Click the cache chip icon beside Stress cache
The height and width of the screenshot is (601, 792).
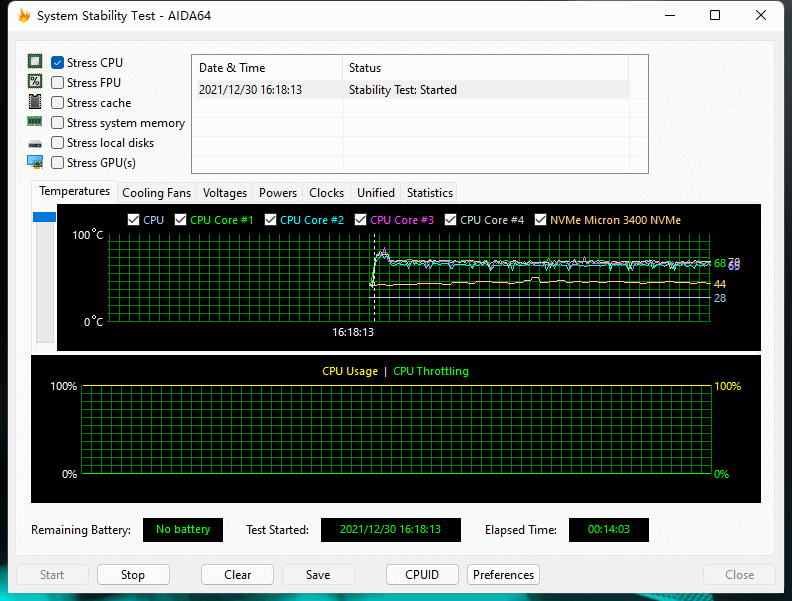point(35,102)
